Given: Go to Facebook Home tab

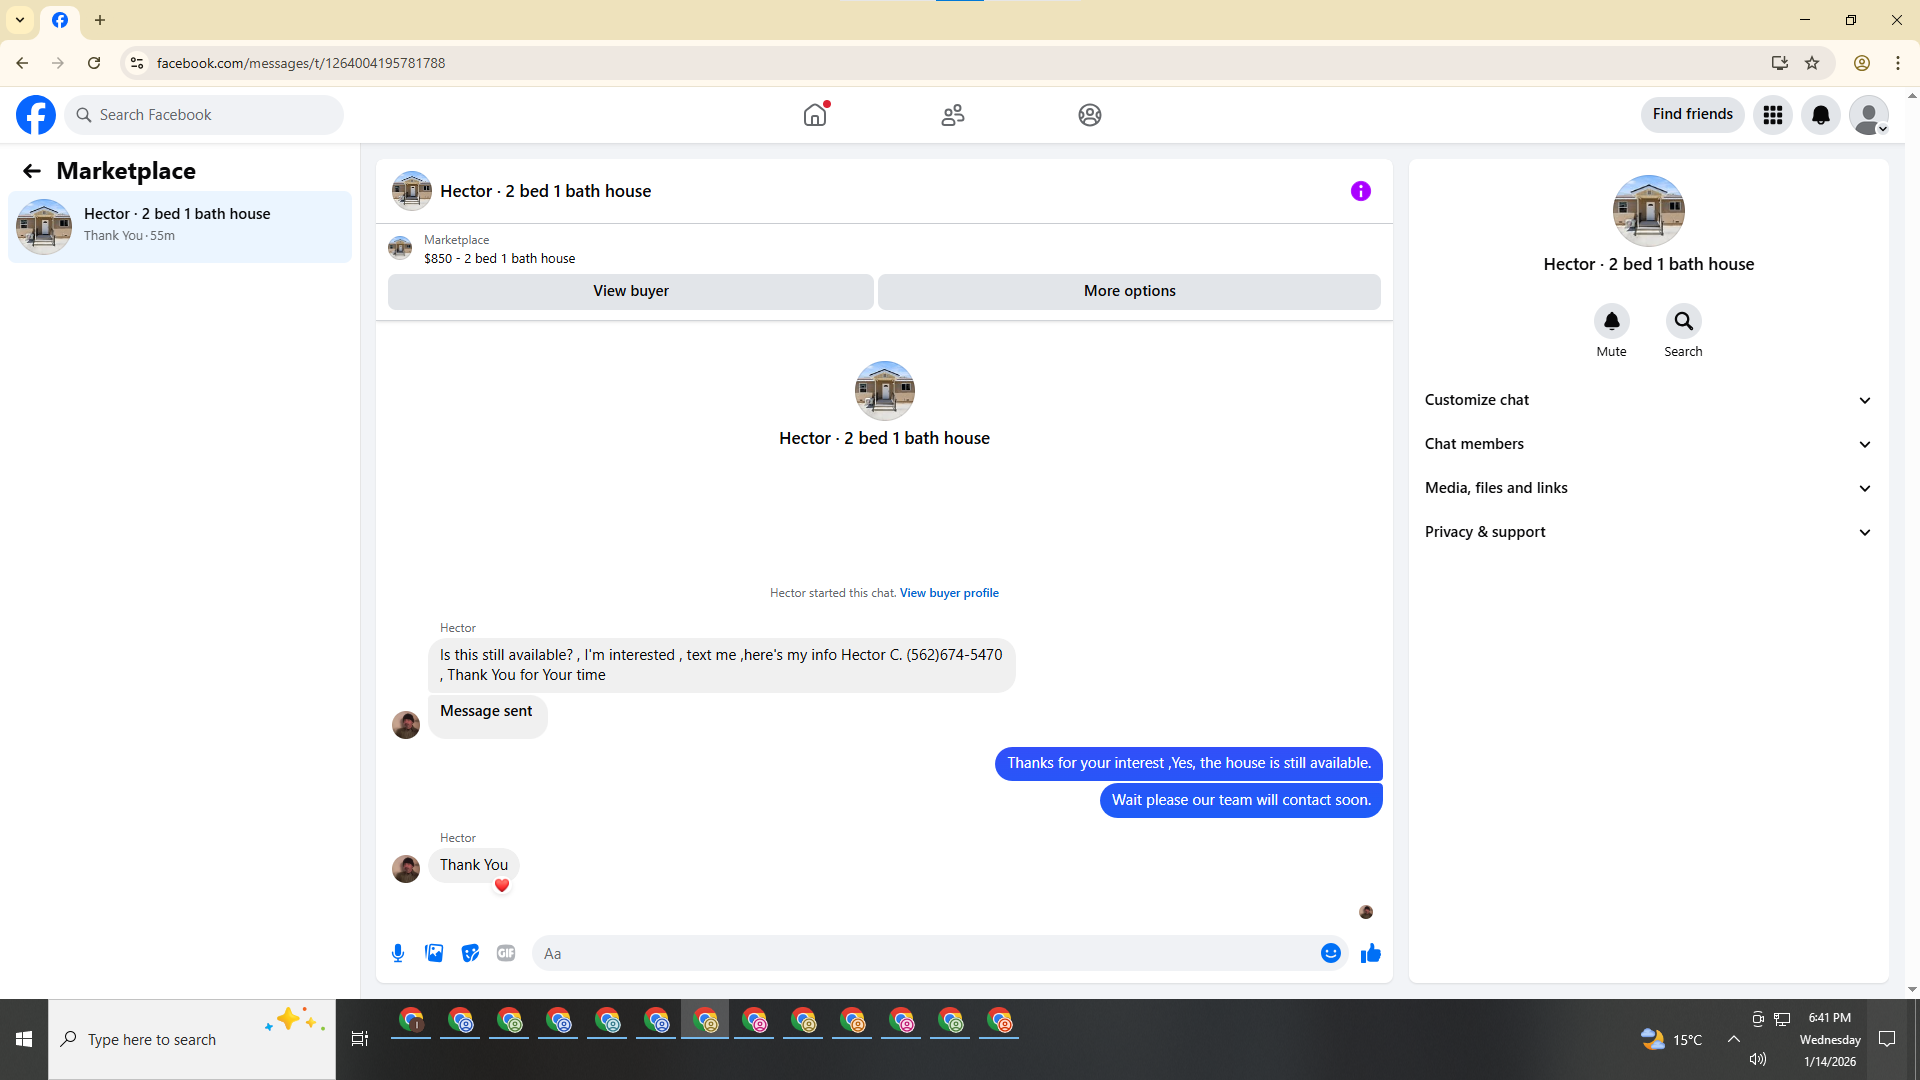Looking at the screenshot, I should click(x=815, y=115).
